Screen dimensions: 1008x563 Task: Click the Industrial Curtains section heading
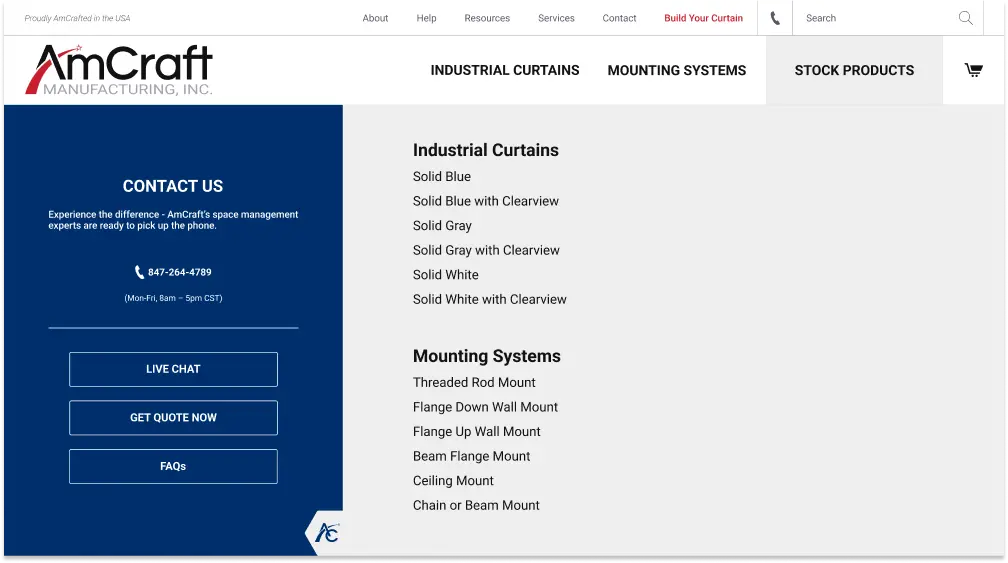point(485,150)
